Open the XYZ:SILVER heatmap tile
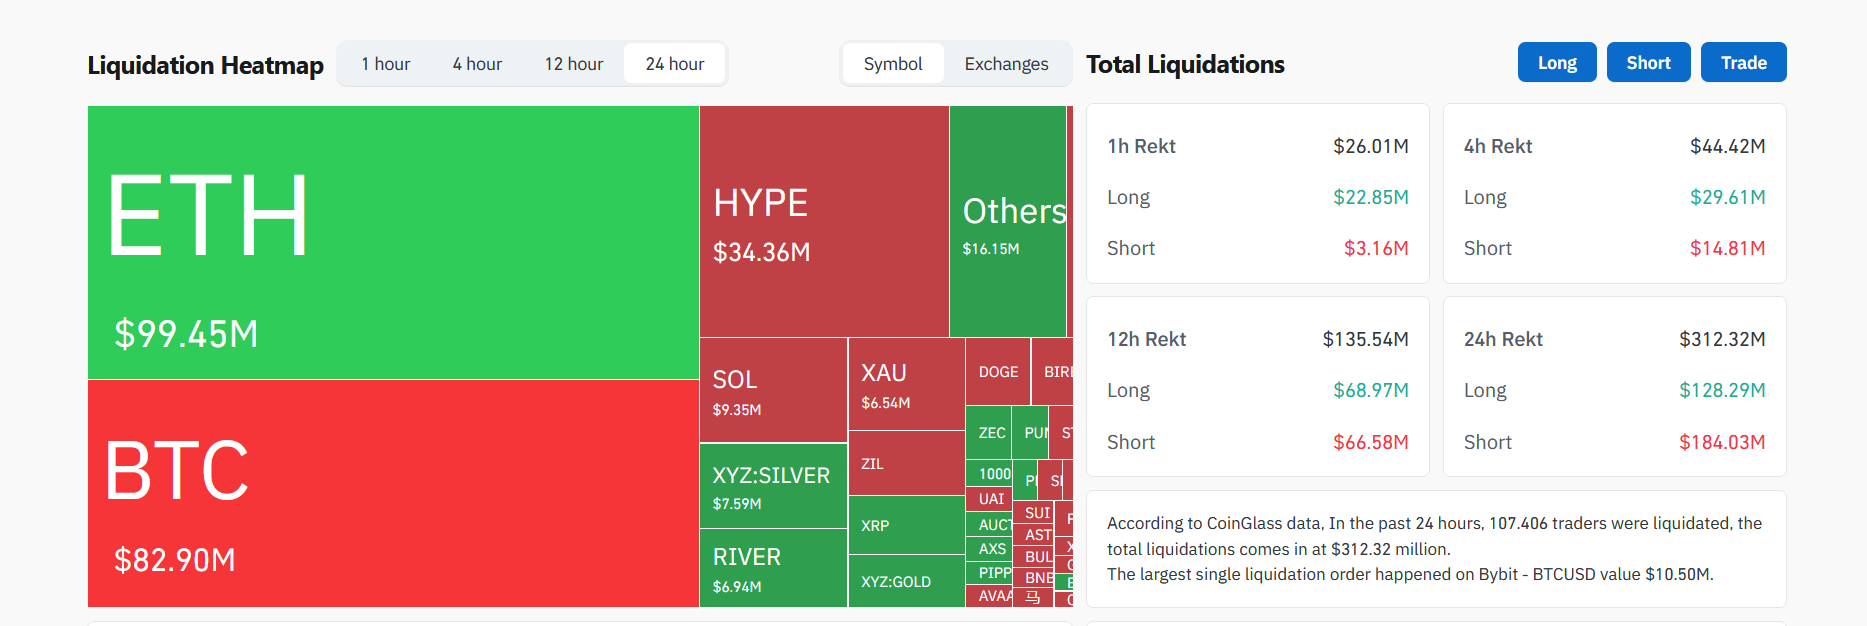The width and height of the screenshot is (1867, 626). tap(773, 486)
